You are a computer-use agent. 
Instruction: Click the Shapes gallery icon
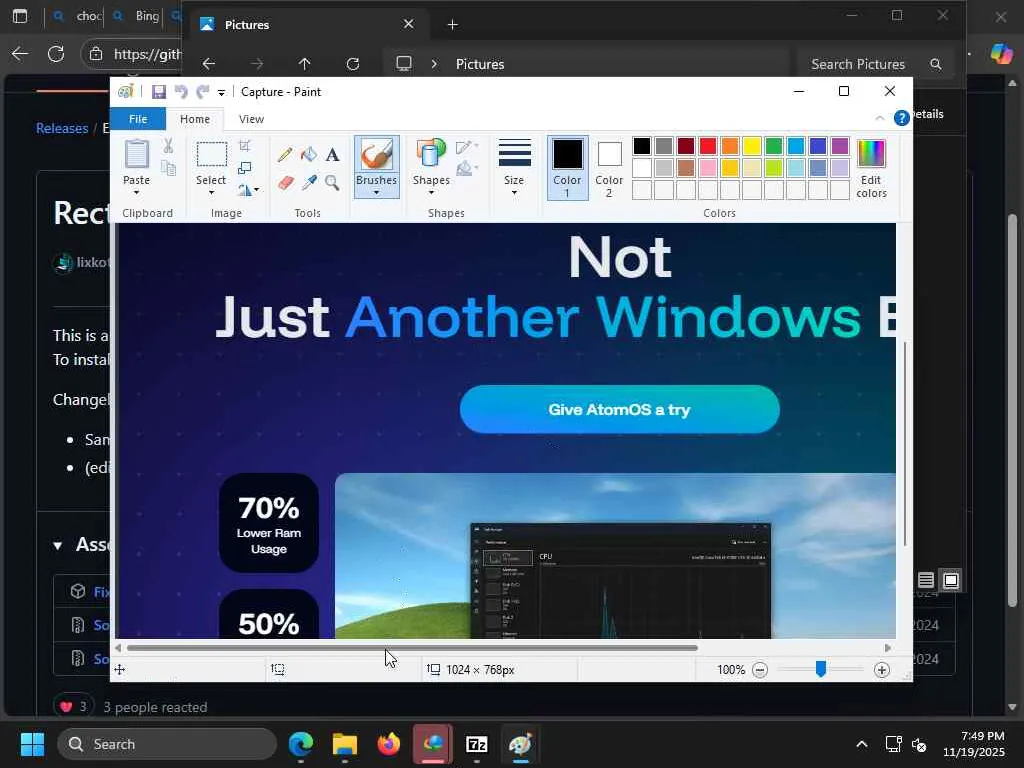tap(430, 154)
